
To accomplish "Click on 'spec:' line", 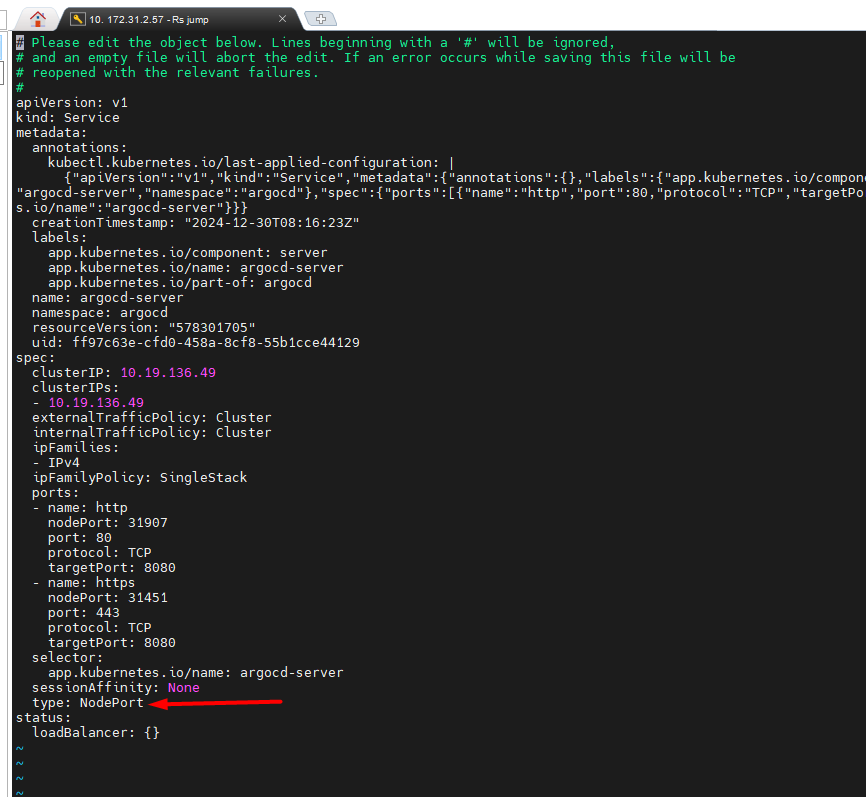I will [x=35, y=357].
